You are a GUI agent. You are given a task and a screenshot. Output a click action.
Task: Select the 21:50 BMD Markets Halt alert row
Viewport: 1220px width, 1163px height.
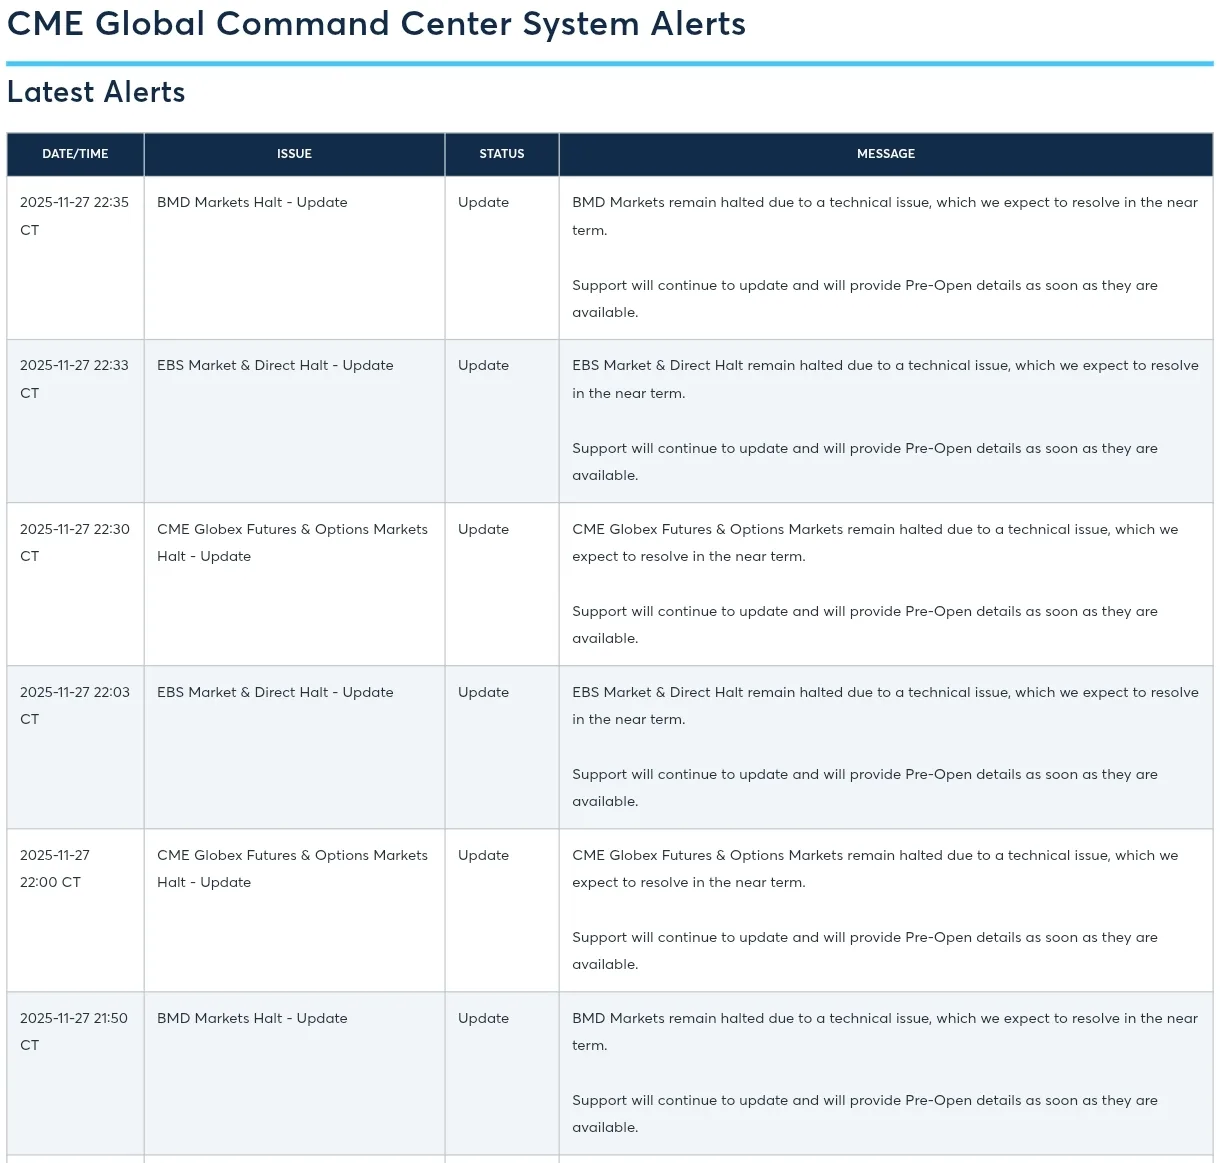tap(610, 1072)
